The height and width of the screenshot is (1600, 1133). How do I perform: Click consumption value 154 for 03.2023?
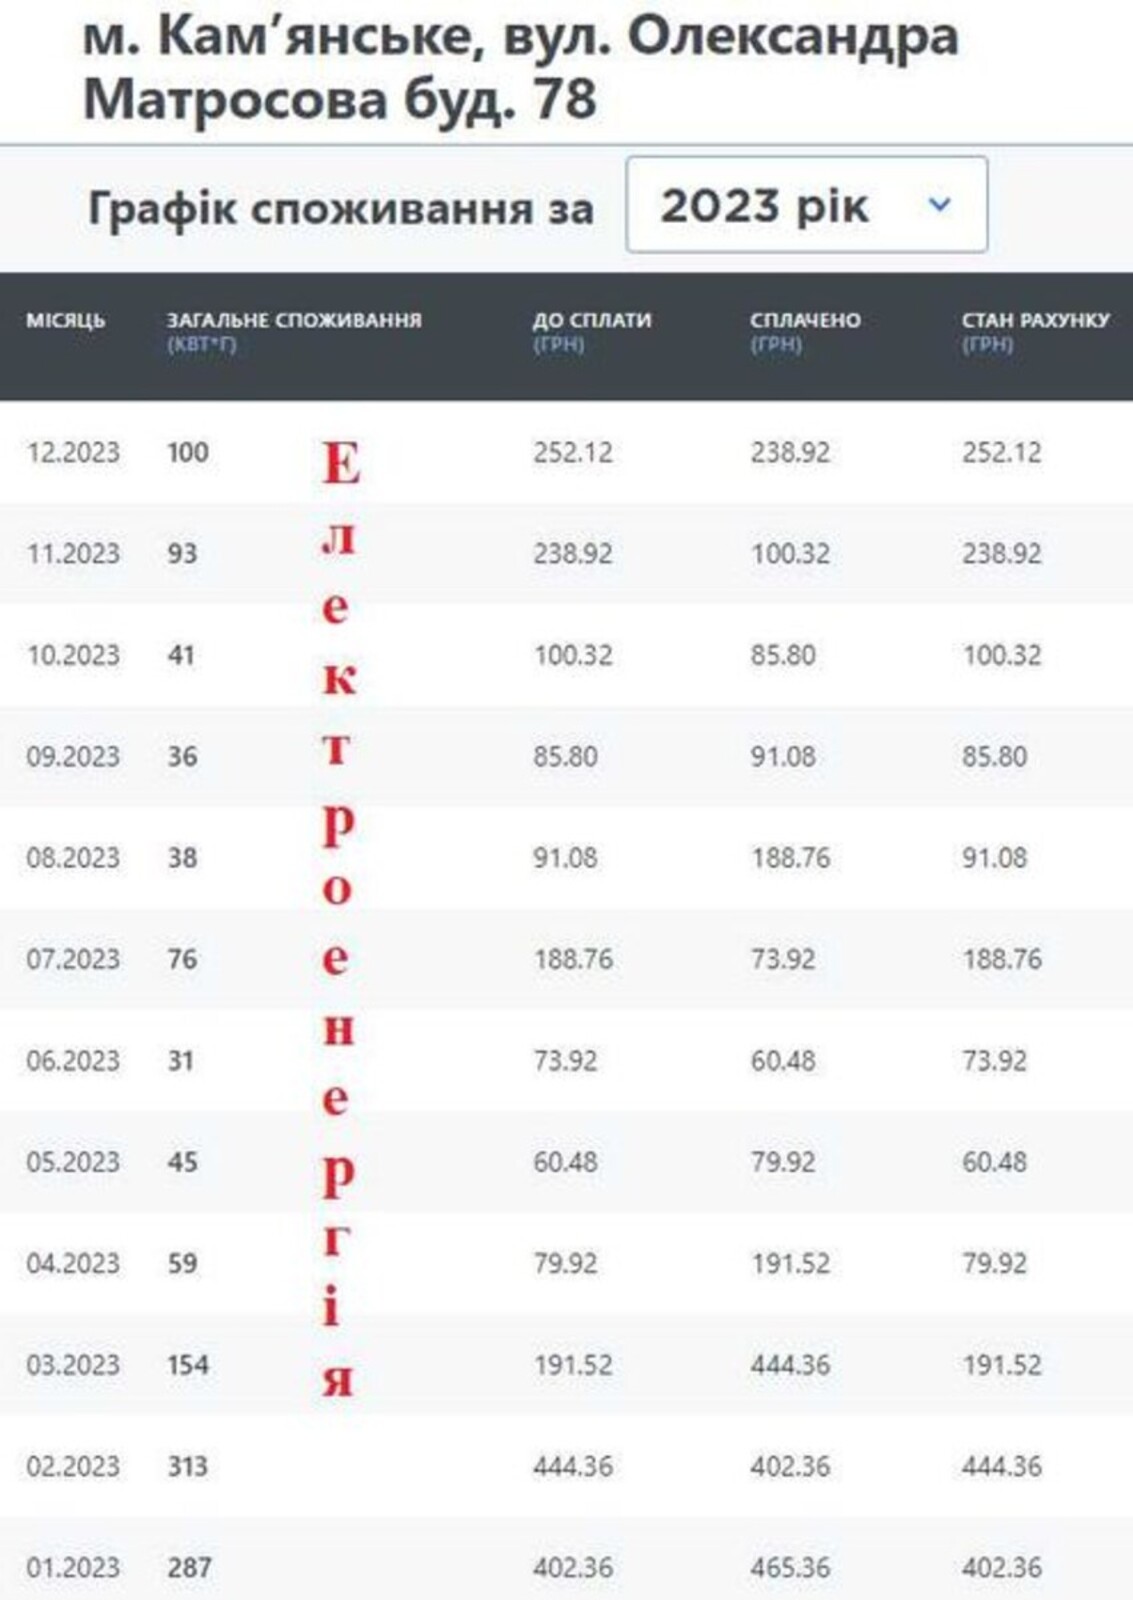[188, 1365]
